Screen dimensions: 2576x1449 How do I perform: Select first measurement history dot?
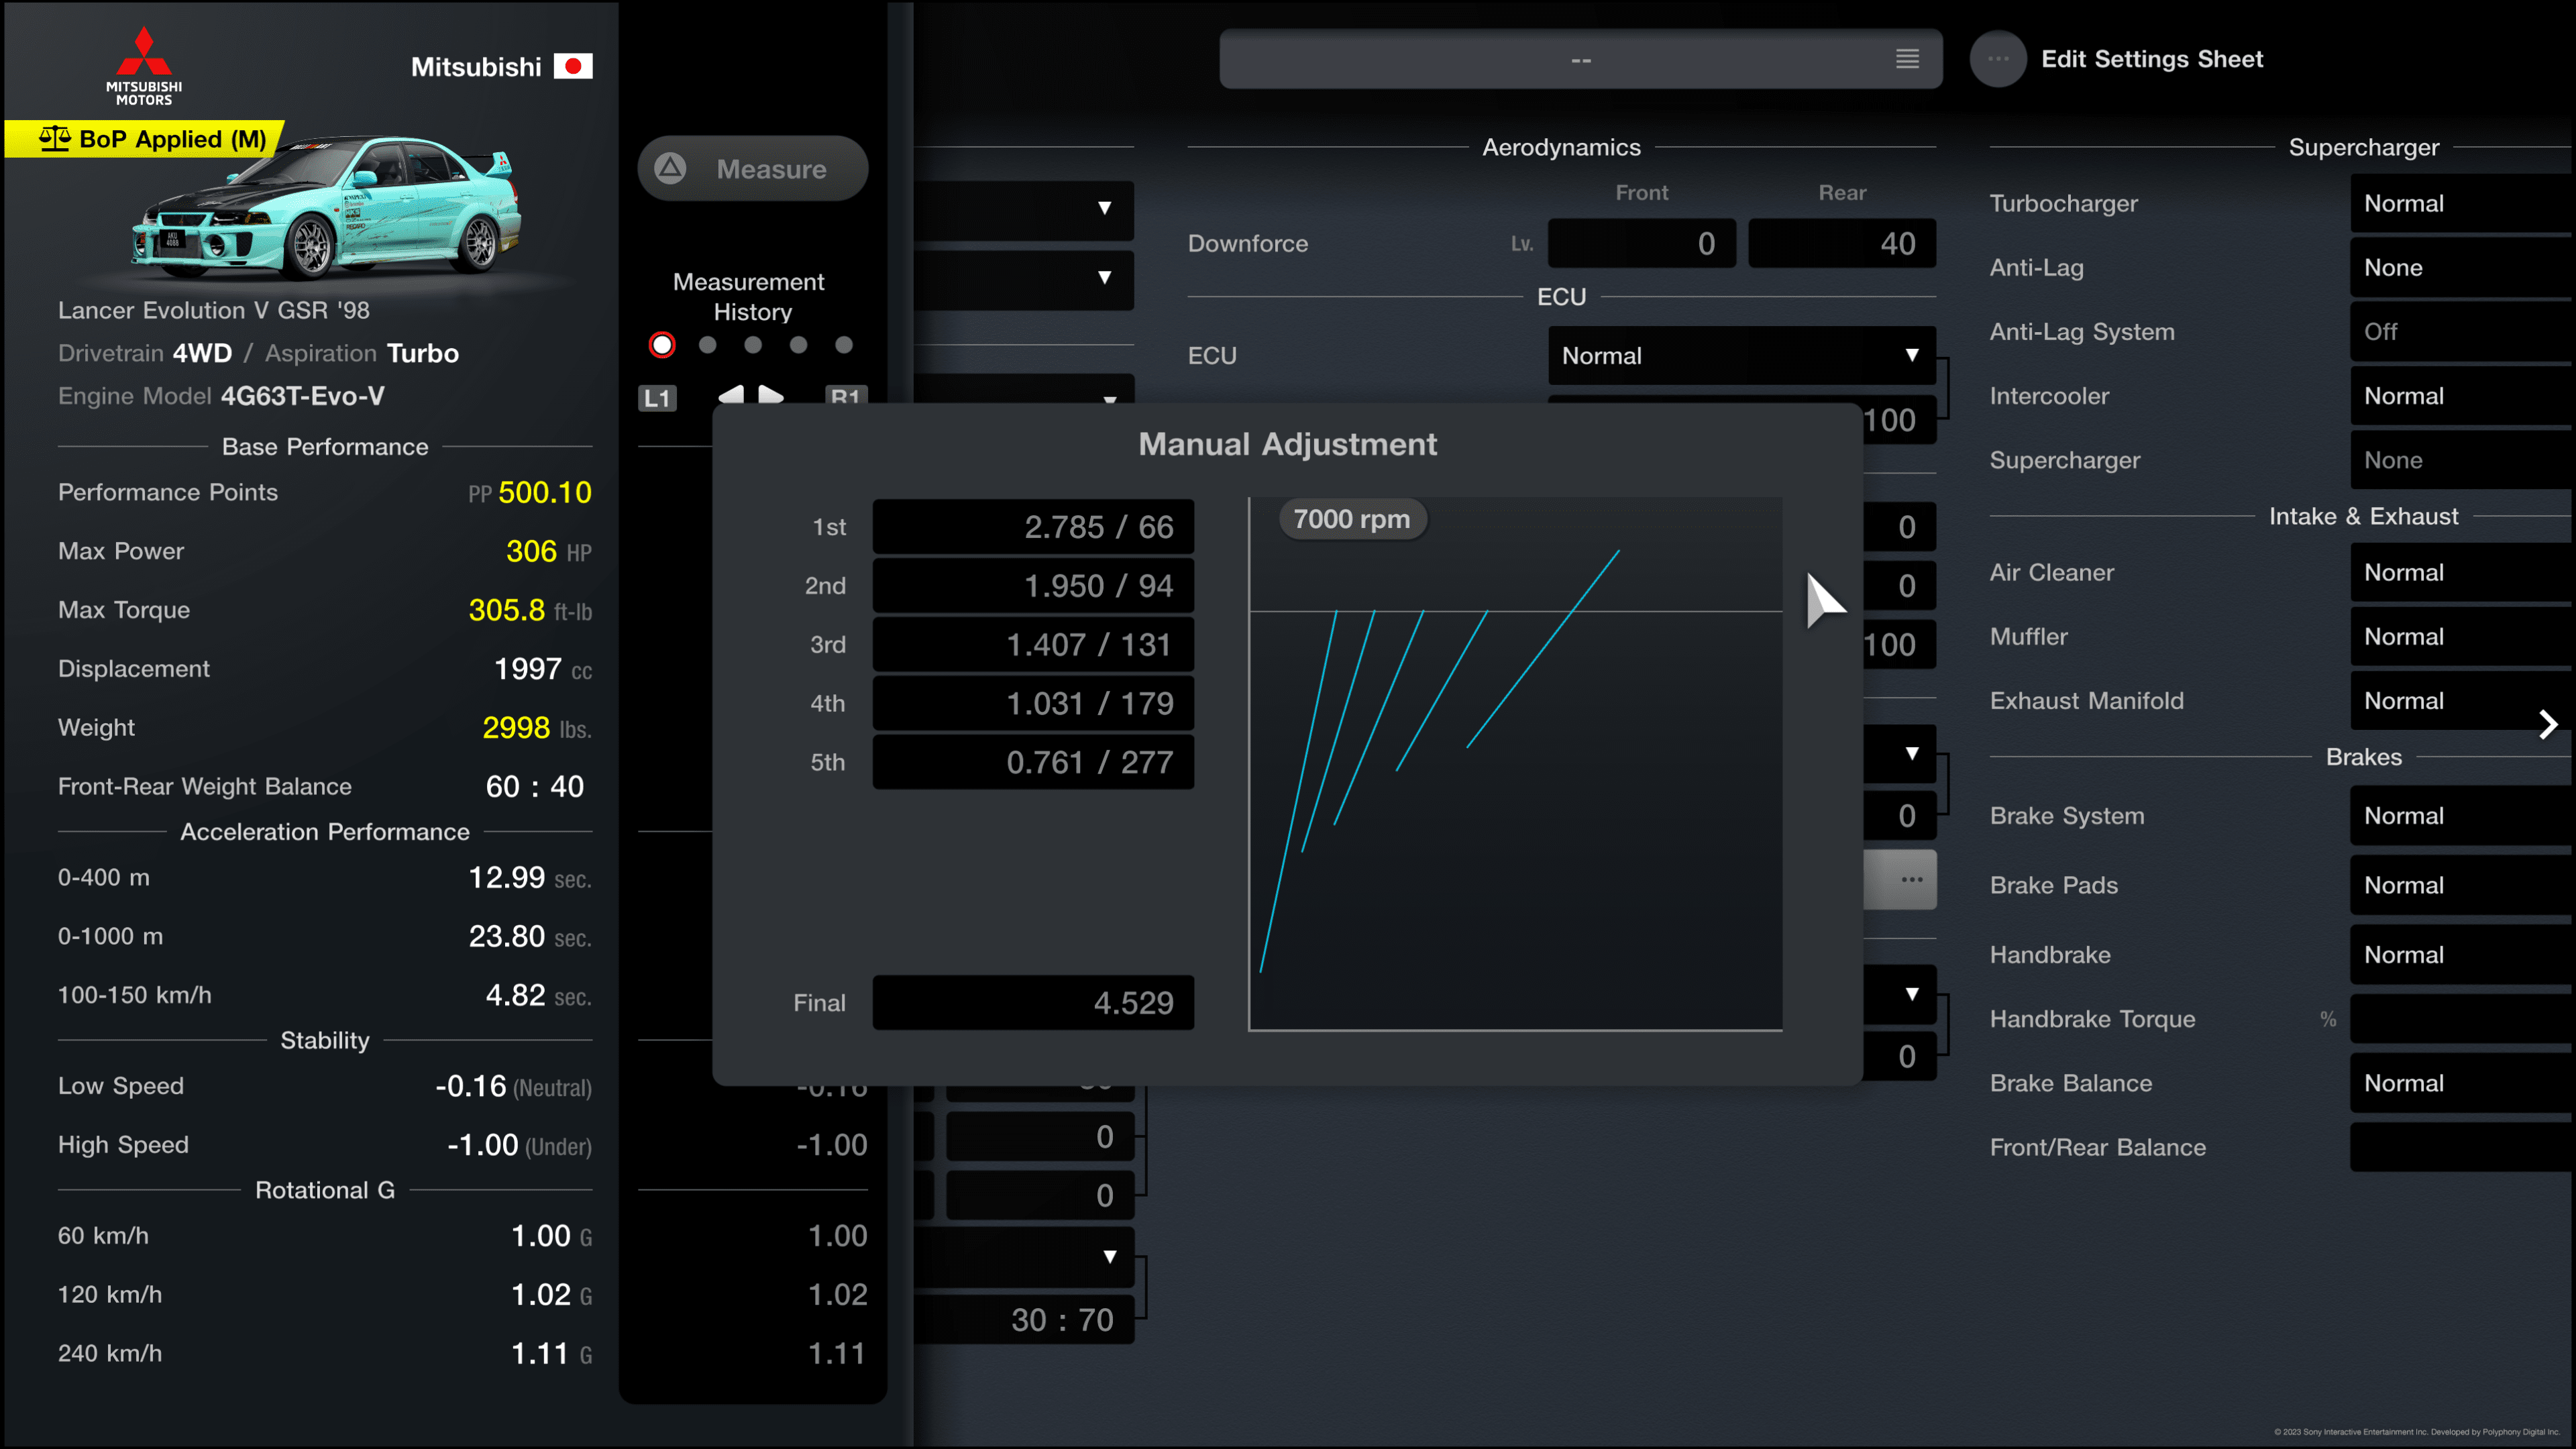tap(662, 345)
